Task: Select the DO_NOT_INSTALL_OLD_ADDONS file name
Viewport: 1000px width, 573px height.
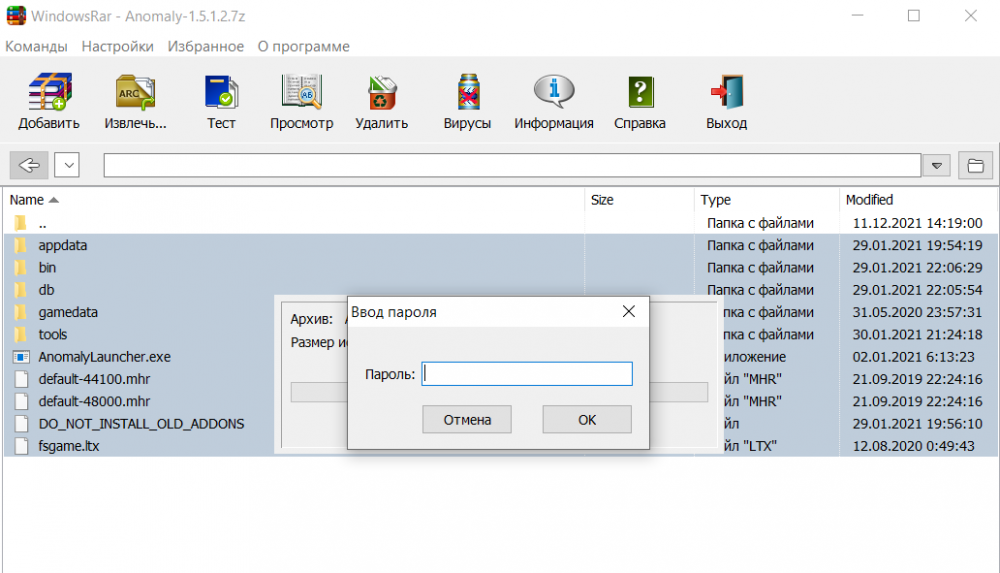Action: click(141, 424)
